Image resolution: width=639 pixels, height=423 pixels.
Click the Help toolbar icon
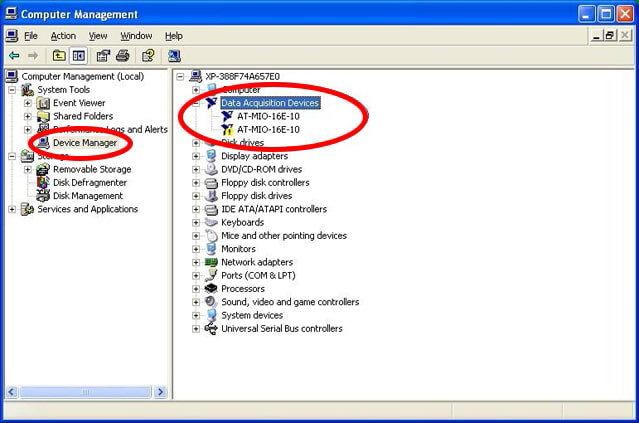point(148,55)
